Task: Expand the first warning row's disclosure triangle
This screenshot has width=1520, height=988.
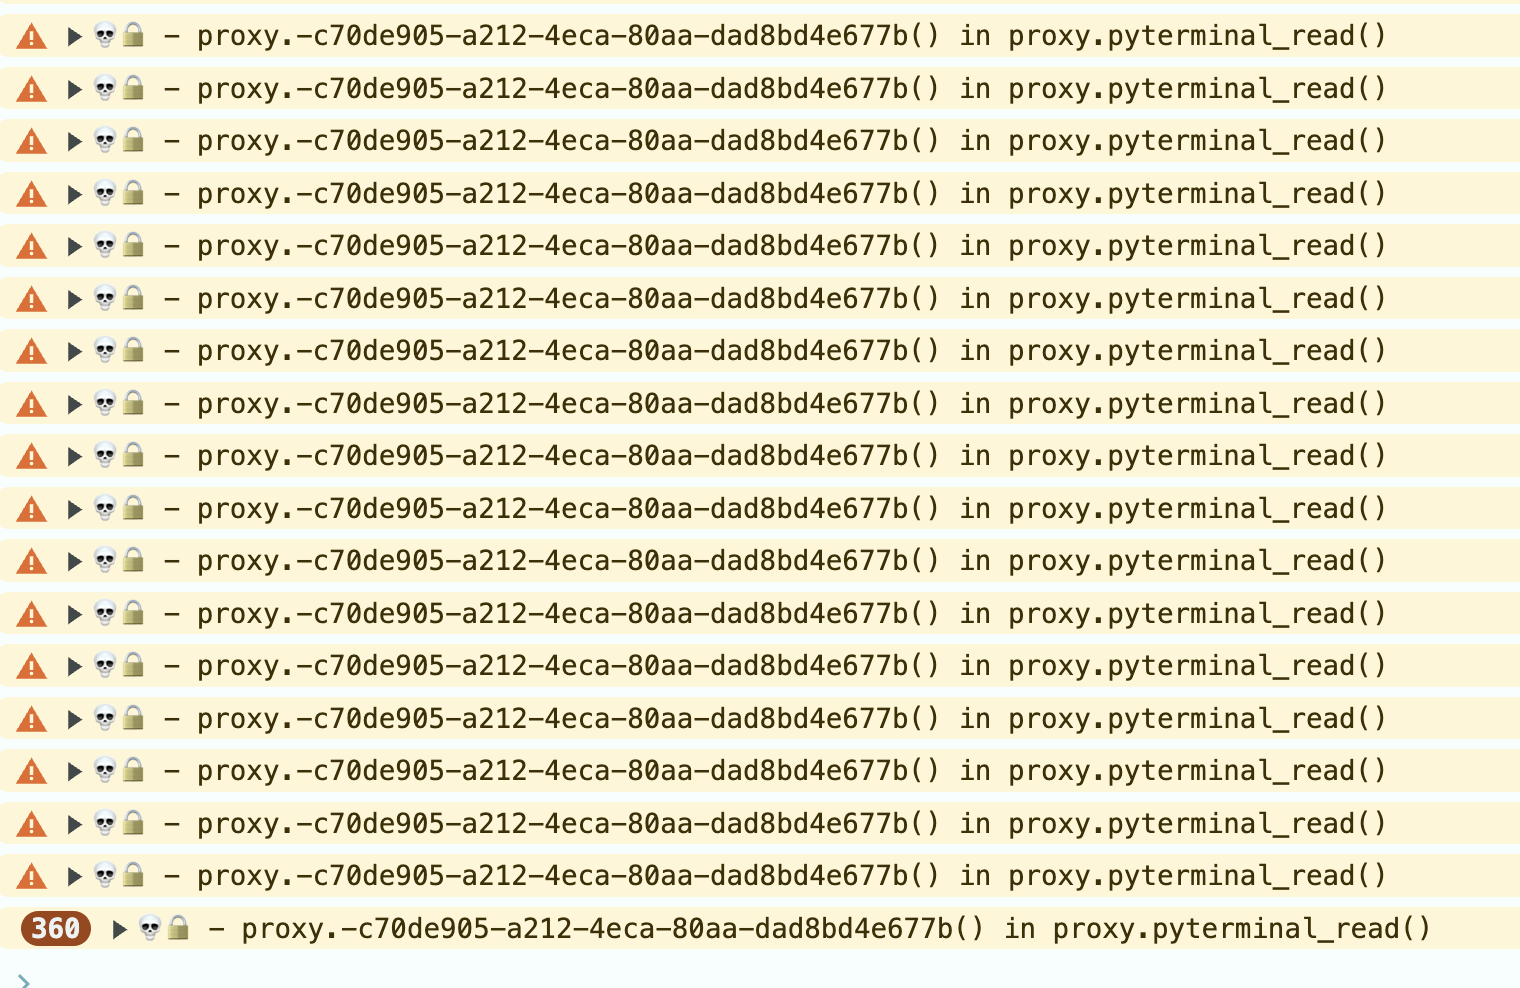Action: (74, 37)
